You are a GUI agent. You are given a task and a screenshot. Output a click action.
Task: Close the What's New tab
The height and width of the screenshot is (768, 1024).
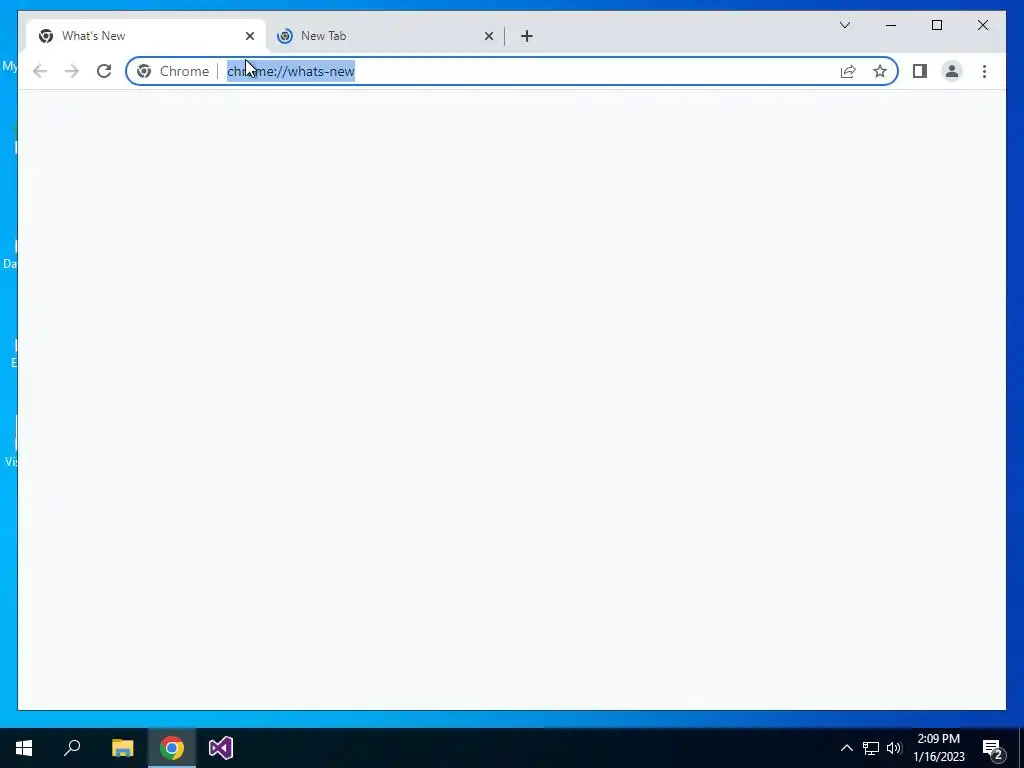249,36
